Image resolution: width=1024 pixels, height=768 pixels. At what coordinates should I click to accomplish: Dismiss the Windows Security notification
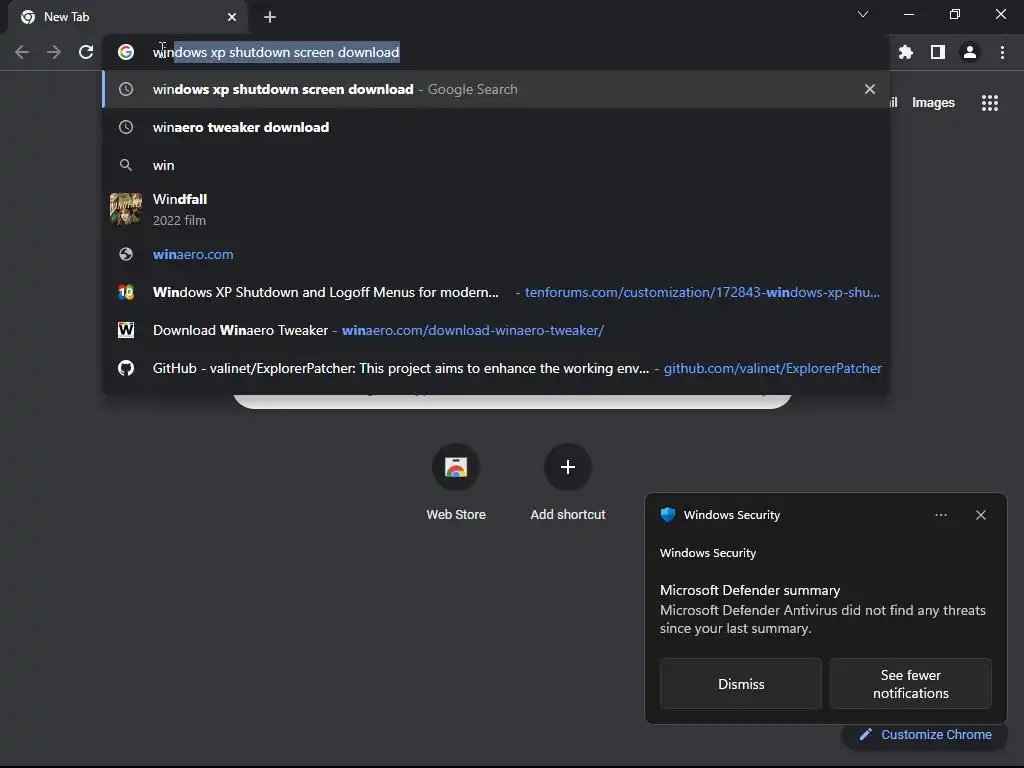point(741,684)
